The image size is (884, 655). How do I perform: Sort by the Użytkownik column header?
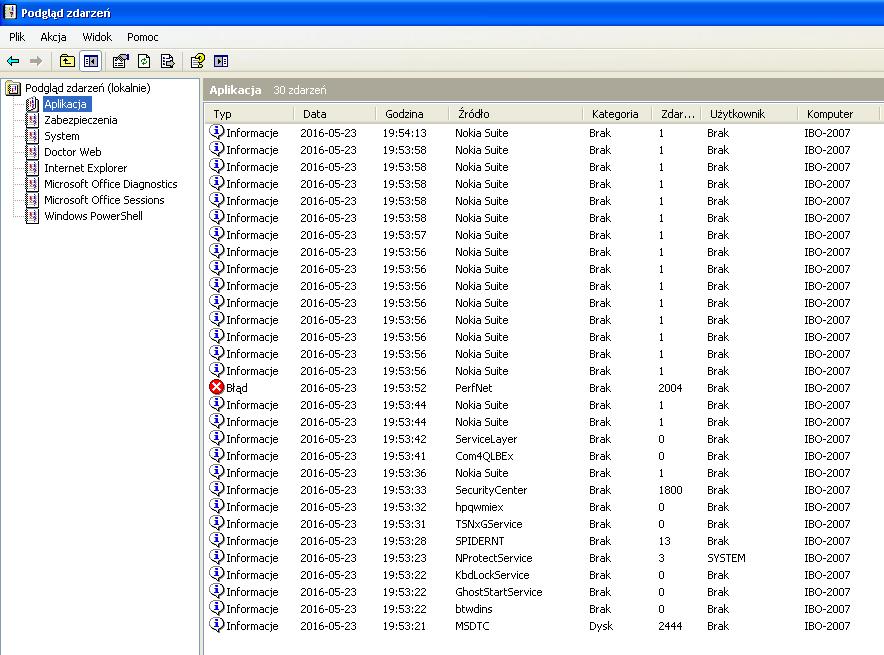coord(749,114)
